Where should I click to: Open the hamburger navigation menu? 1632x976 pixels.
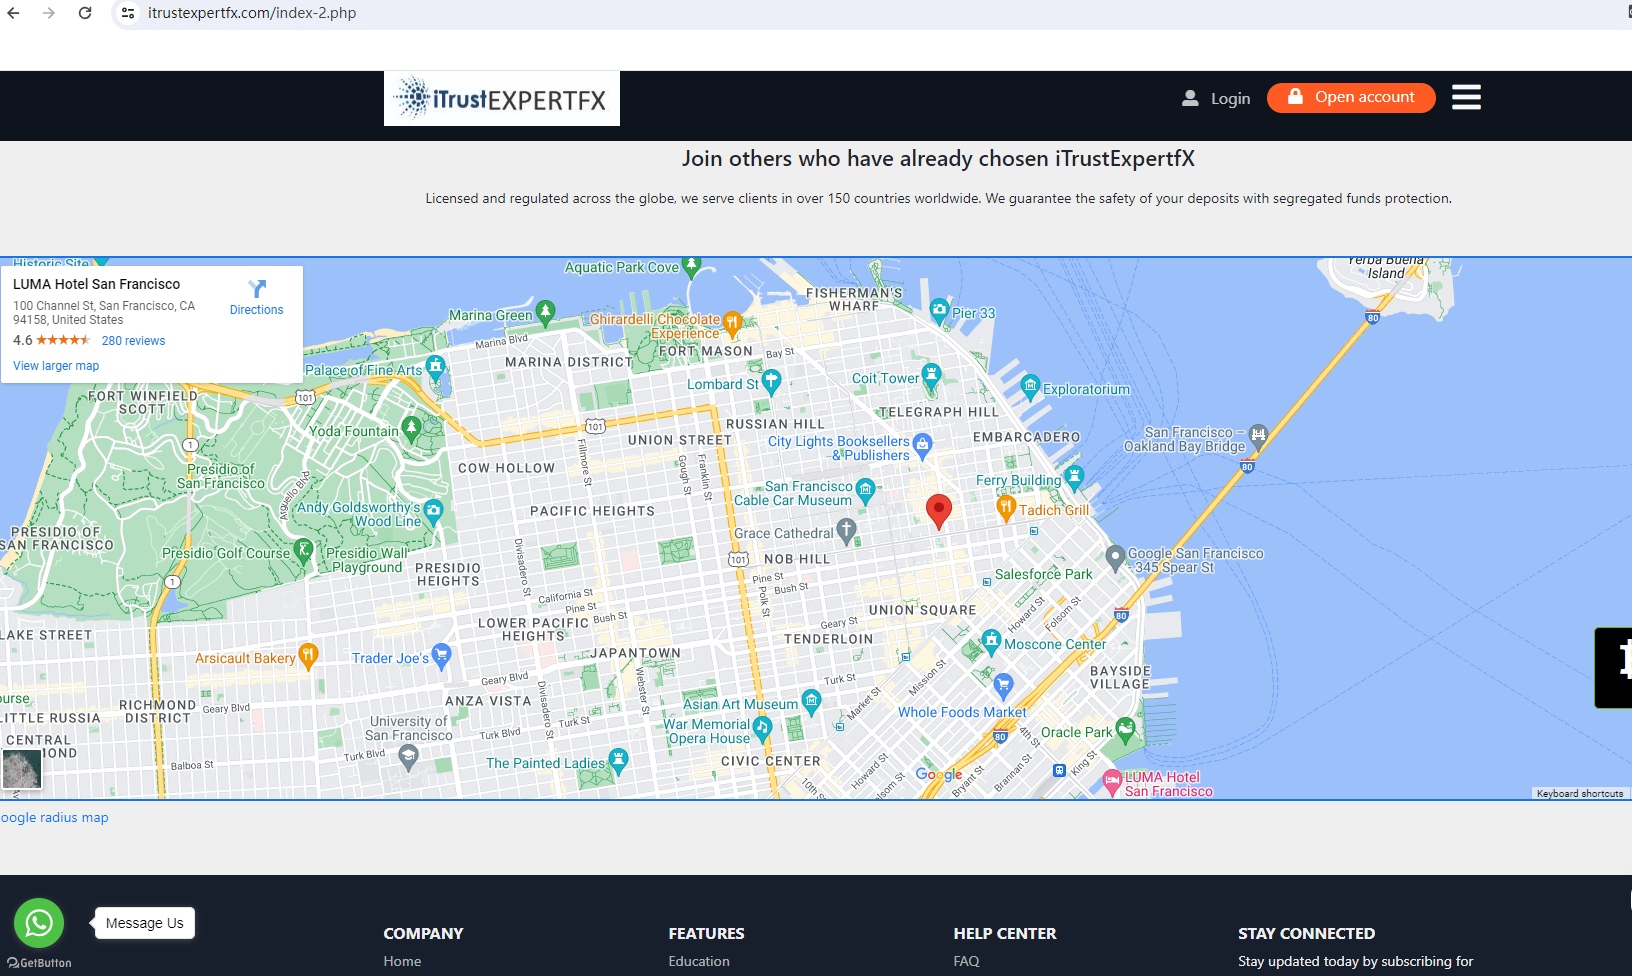click(x=1466, y=97)
